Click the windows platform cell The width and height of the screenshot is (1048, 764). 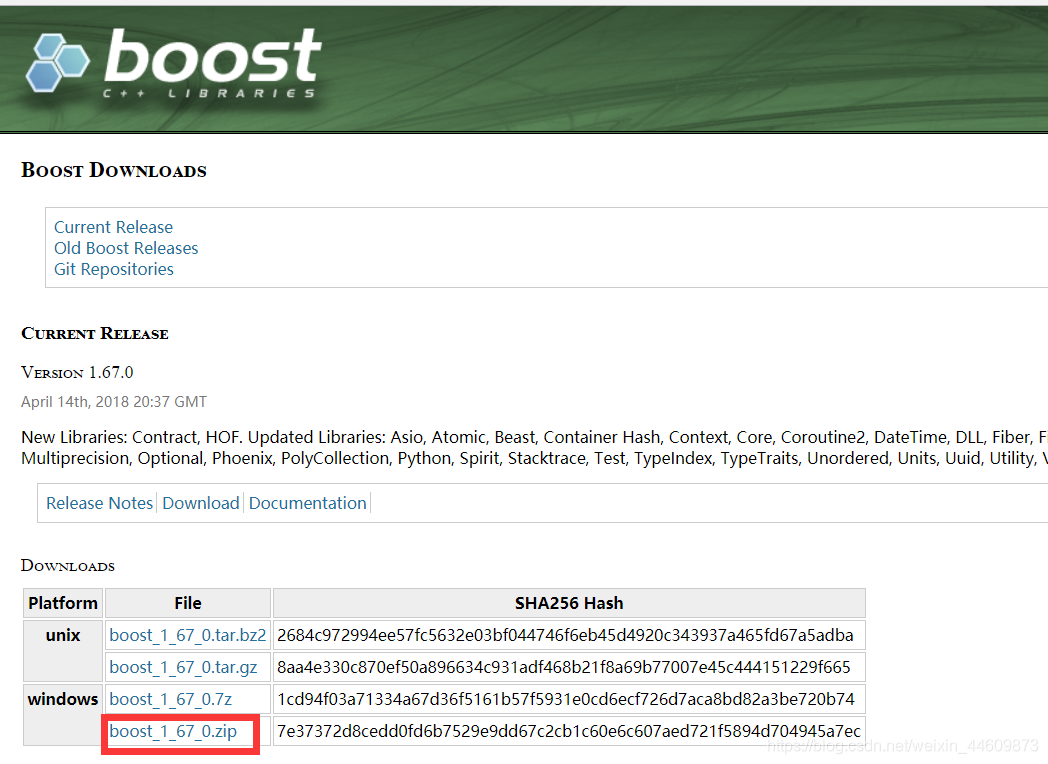pyautogui.click(x=63, y=715)
